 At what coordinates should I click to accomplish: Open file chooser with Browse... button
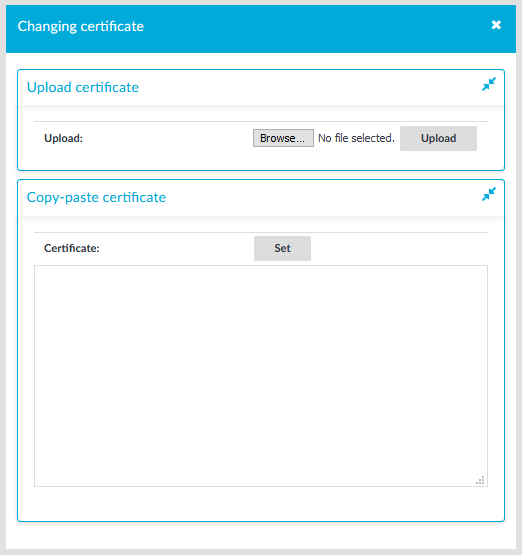pyautogui.click(x=283, y=138)
